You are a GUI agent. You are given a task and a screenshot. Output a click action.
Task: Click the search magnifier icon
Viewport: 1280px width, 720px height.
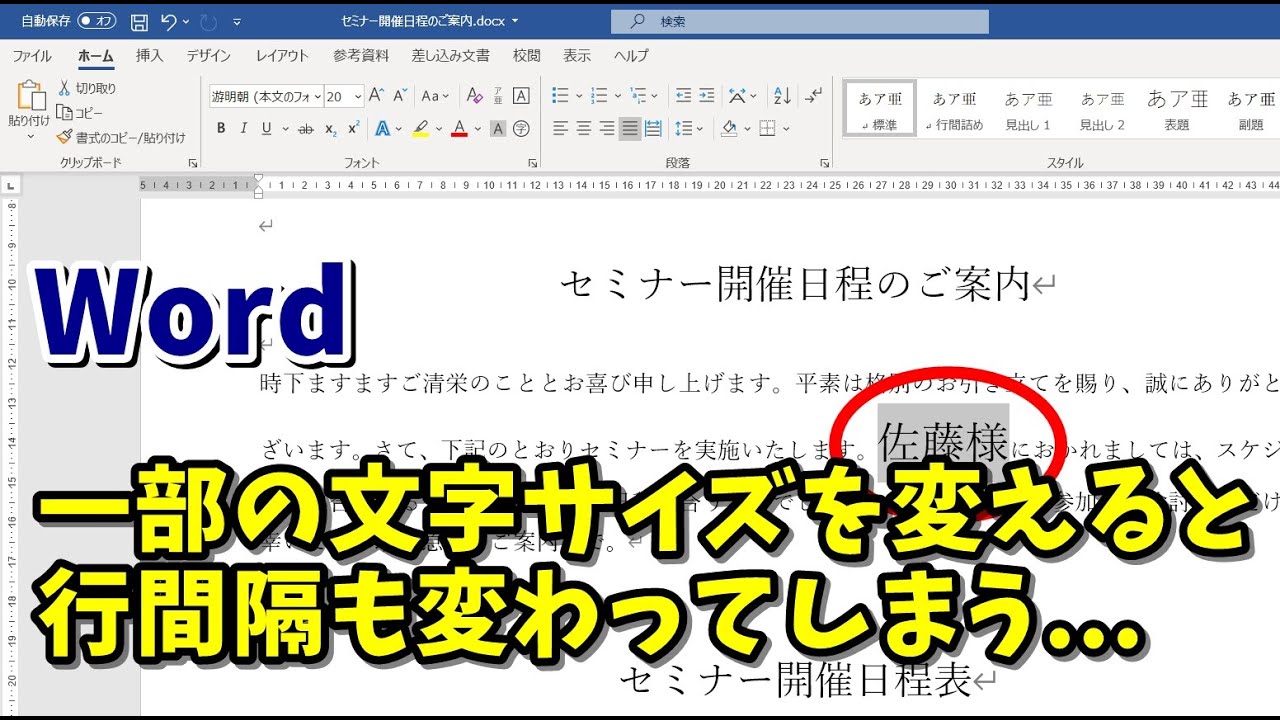637,21
